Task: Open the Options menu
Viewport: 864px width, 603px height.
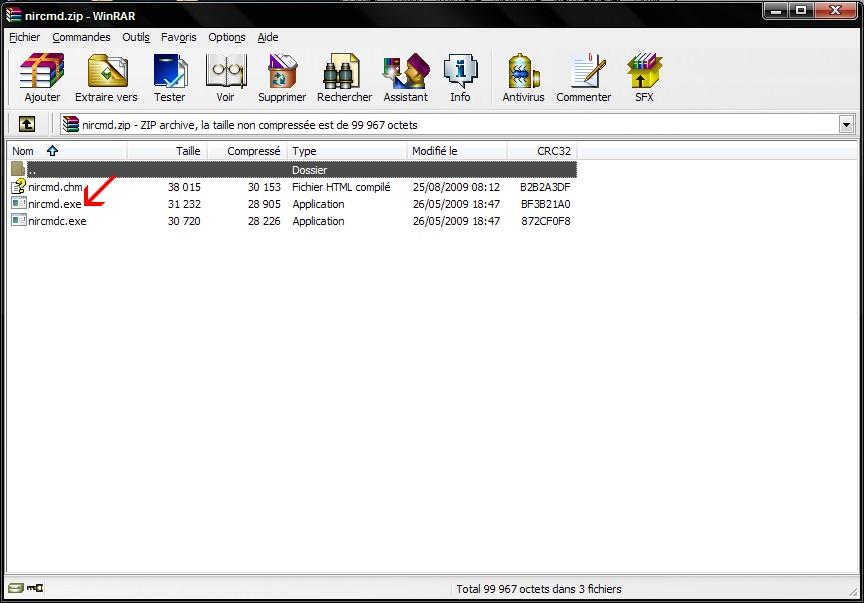Action: [226, 37]
